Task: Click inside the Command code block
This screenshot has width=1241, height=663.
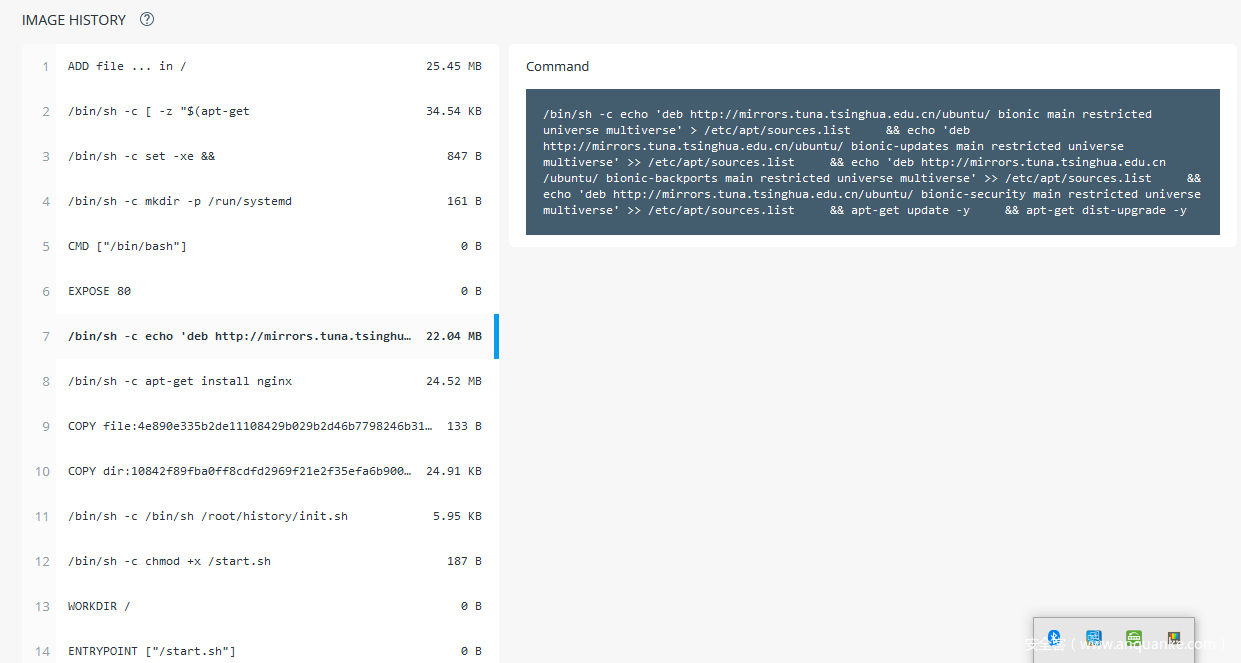Action: [872, 162]
